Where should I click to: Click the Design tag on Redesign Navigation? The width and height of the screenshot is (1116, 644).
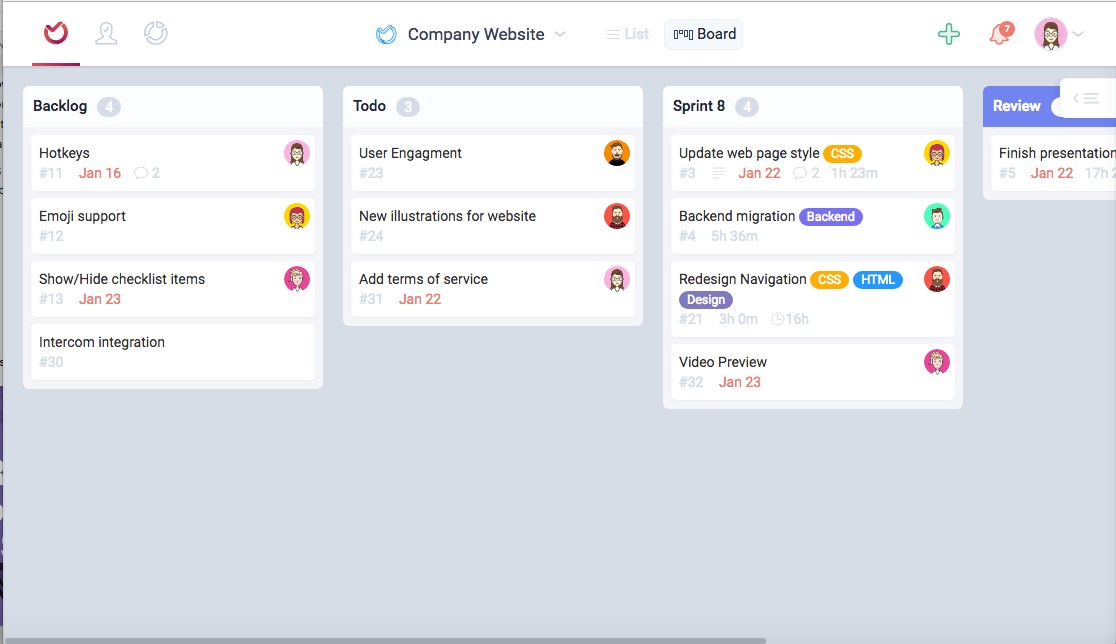click(x=705, y=300)
